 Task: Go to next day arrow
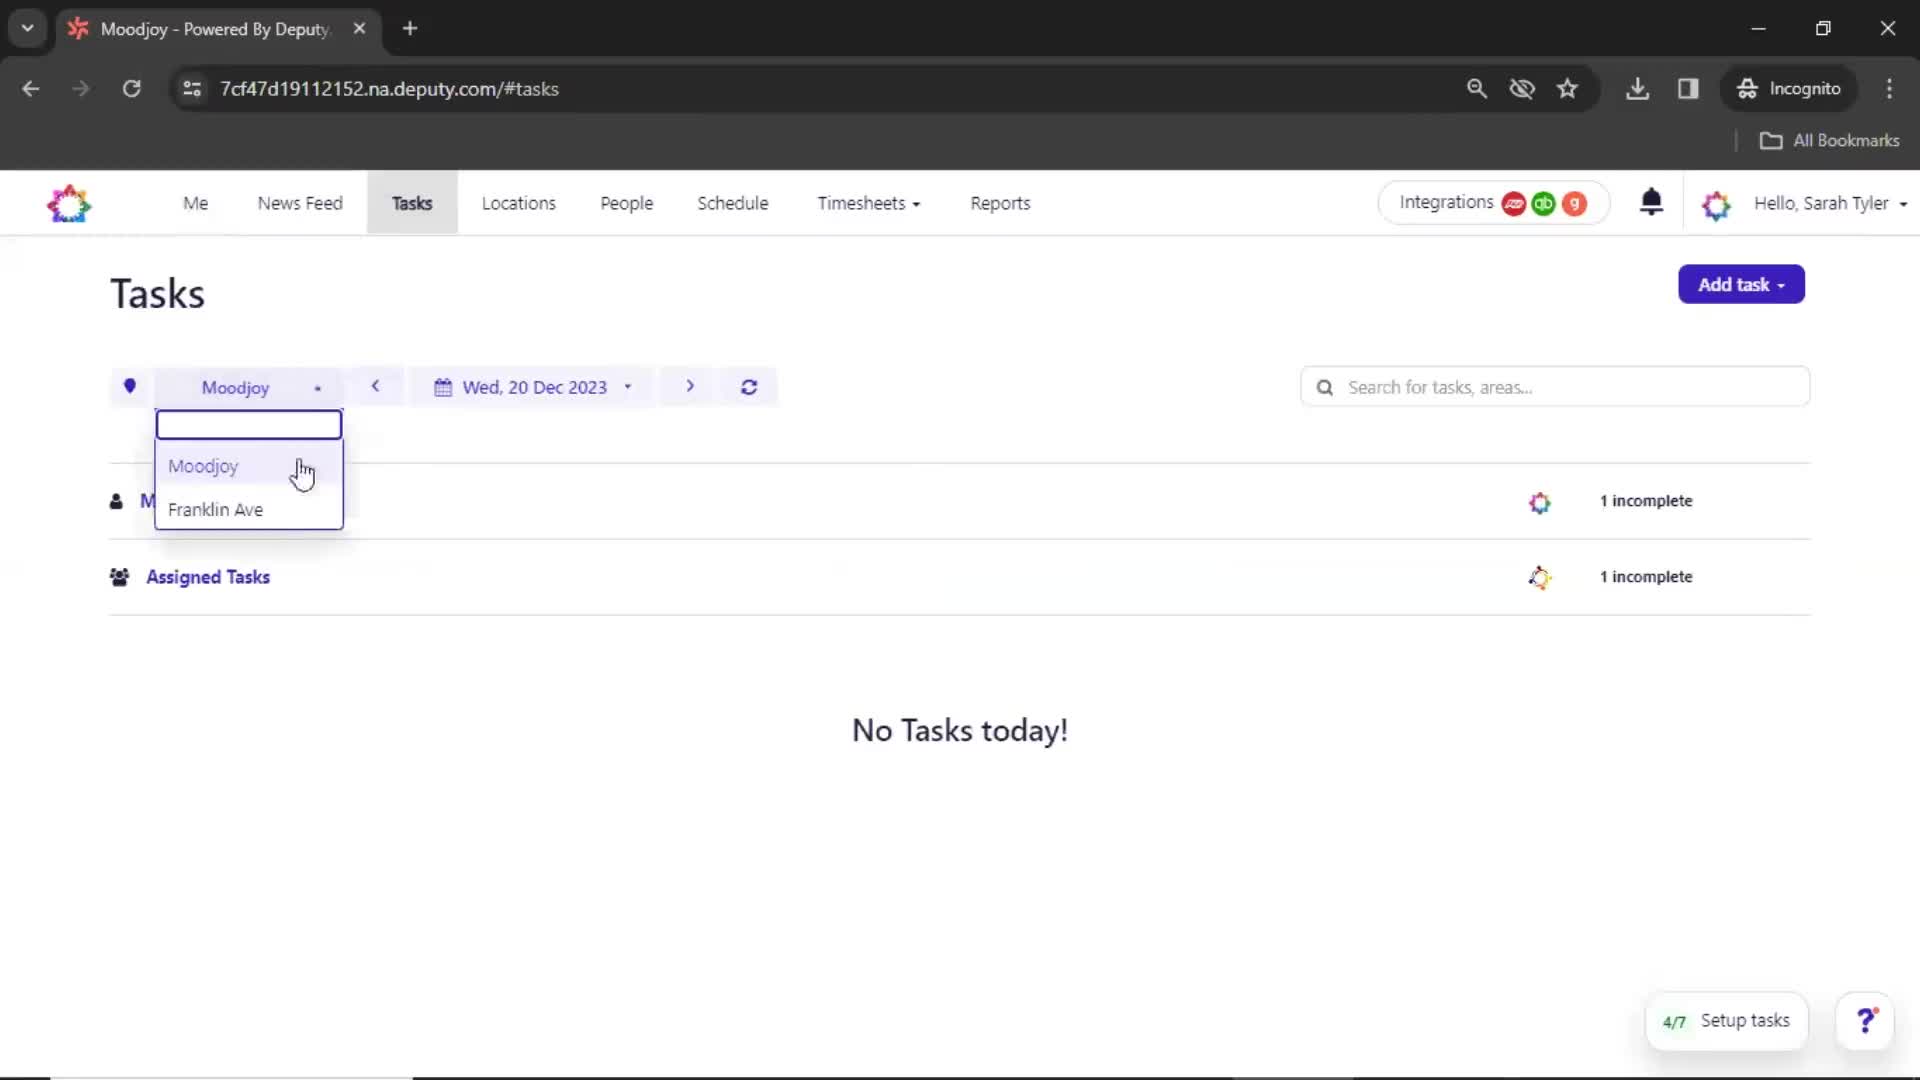click(x=690, y=386)
